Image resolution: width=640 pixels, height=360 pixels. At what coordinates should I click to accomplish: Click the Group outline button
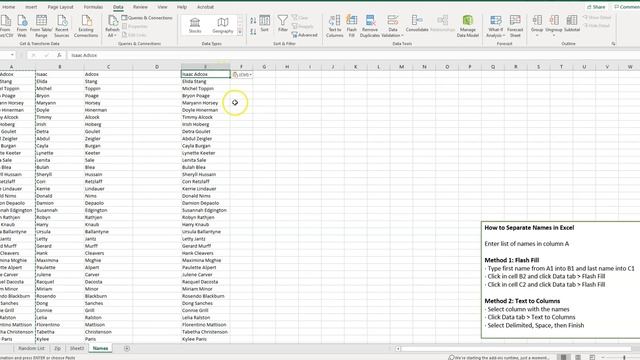[537, 25]
